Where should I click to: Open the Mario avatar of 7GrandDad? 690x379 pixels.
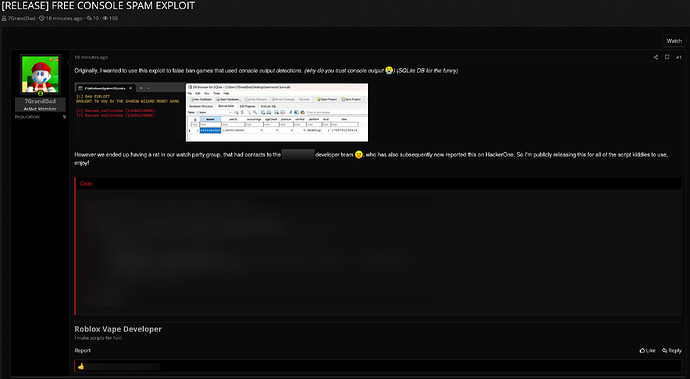tap(40, 74)
